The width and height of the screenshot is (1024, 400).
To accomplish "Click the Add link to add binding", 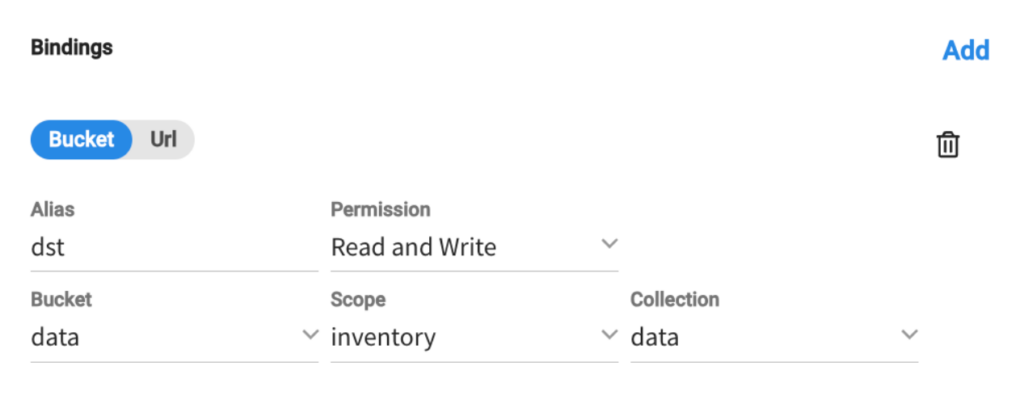I will (966, 50).
